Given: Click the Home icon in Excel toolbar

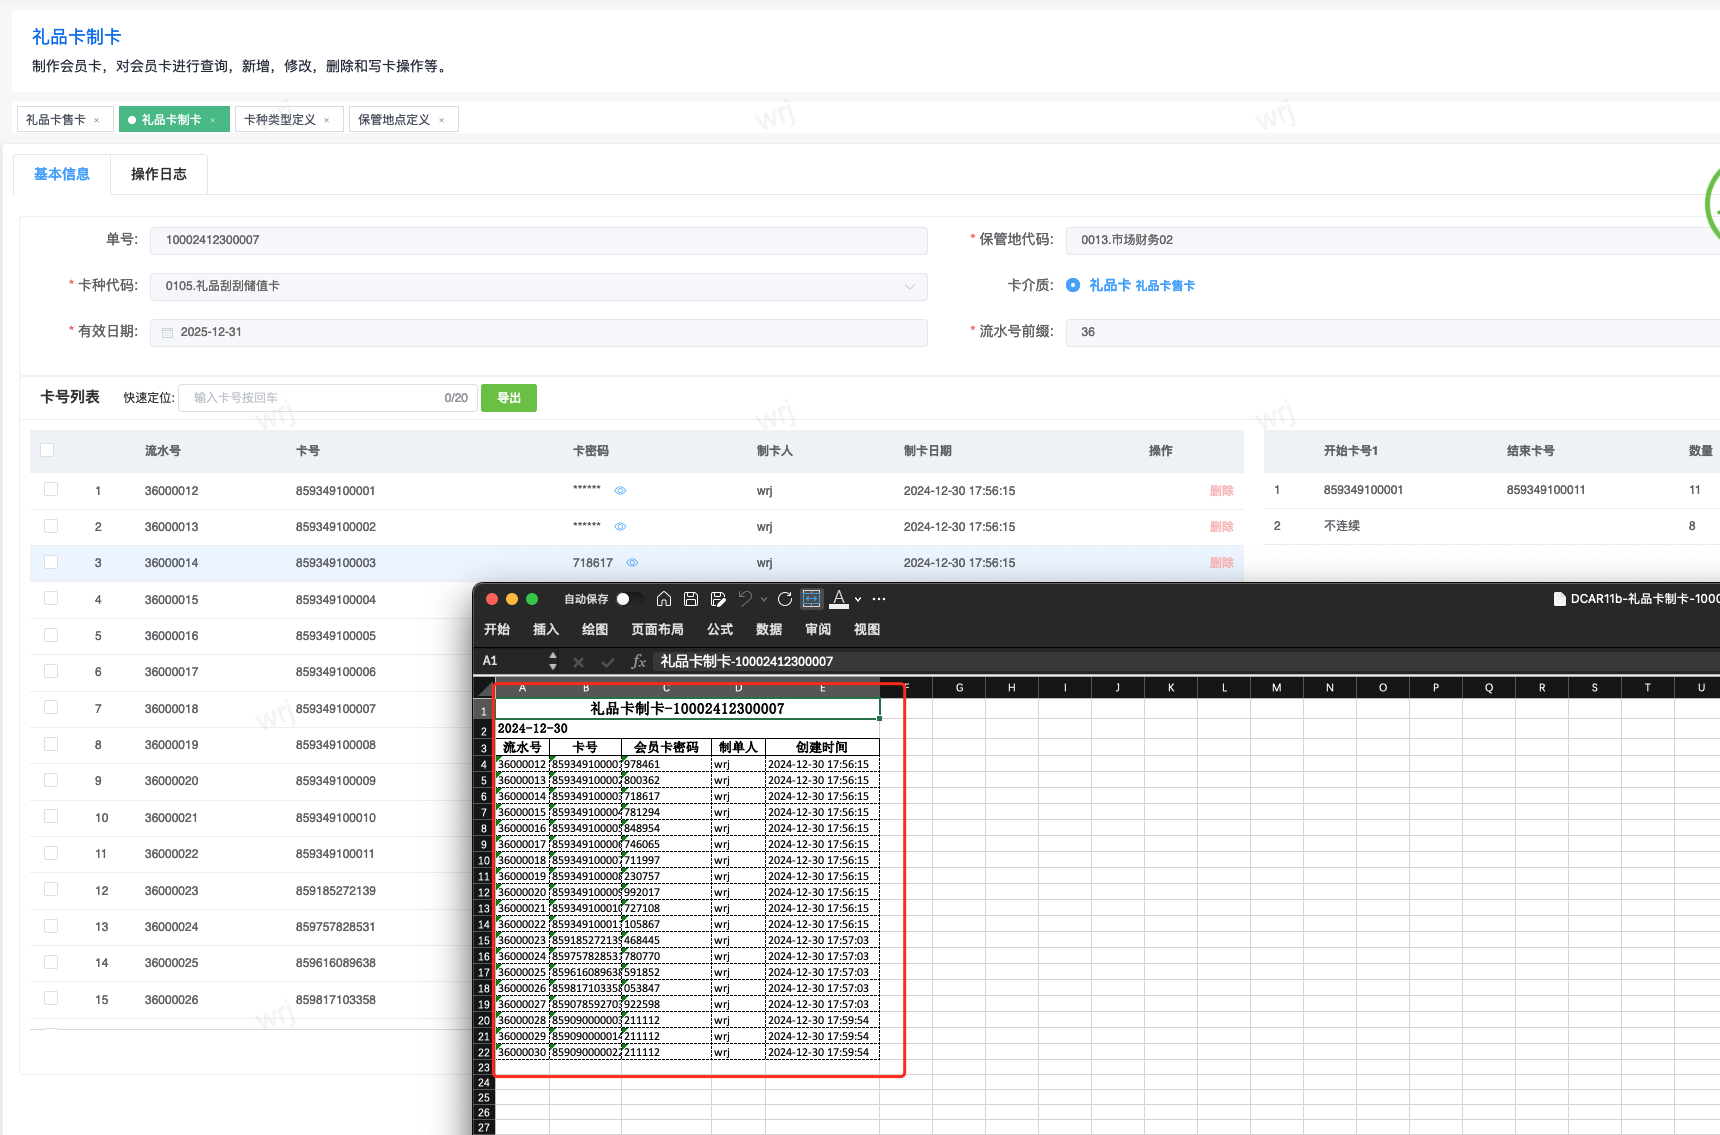Looking at the screenshot, I should coord(663,599).
